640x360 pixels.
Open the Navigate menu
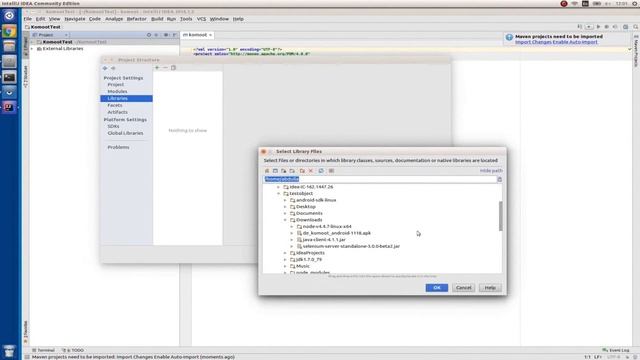click(75, 19)
